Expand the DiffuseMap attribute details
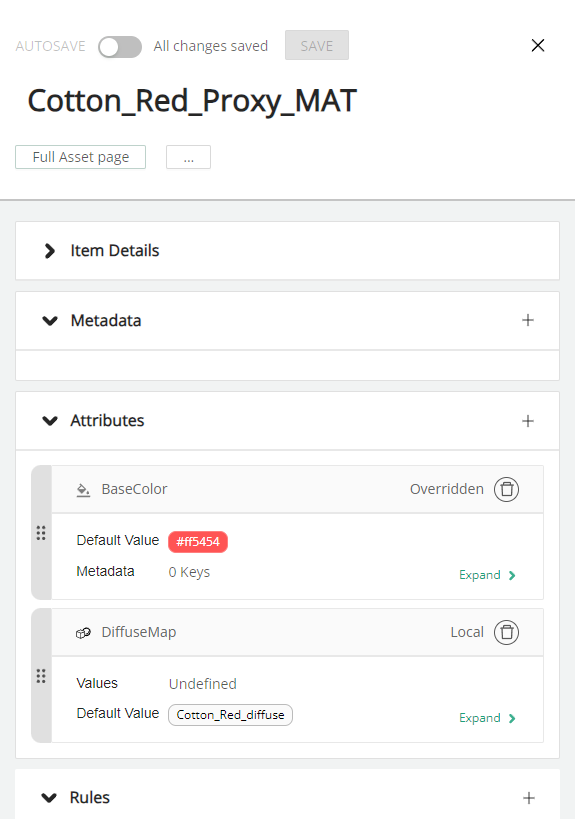This screenshot has height=819, width=575. (487, 718)
